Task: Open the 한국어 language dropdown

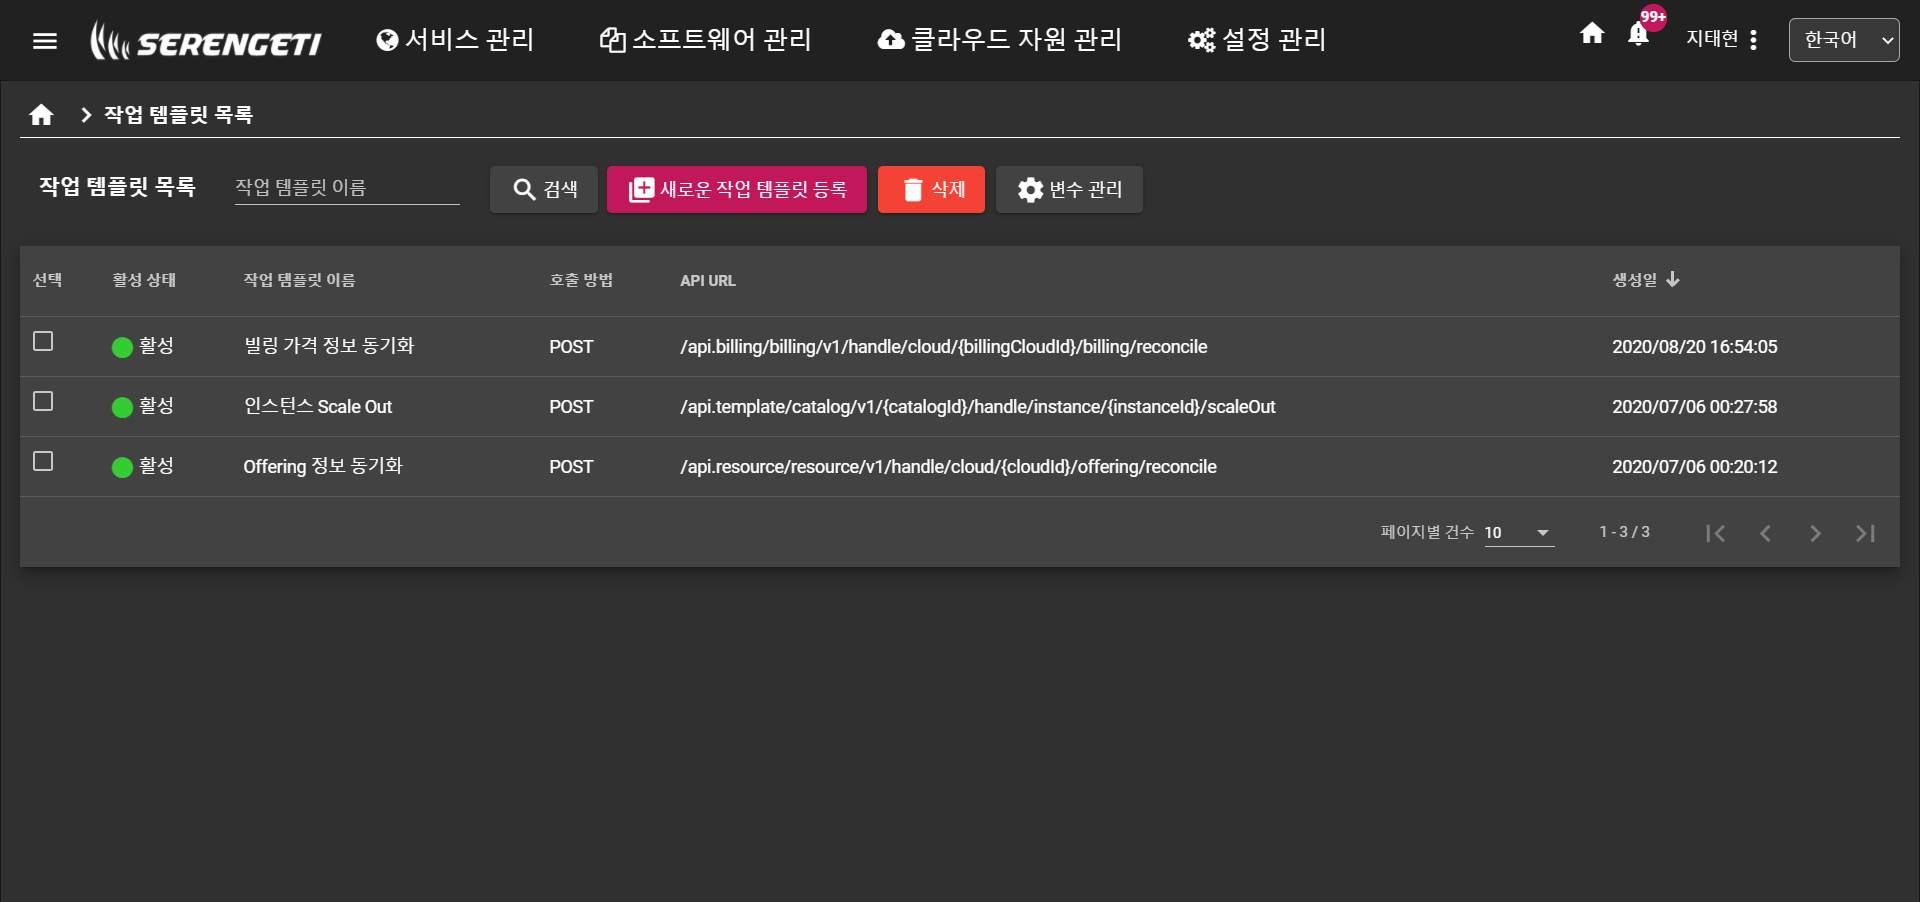Action: [1843, 40]
